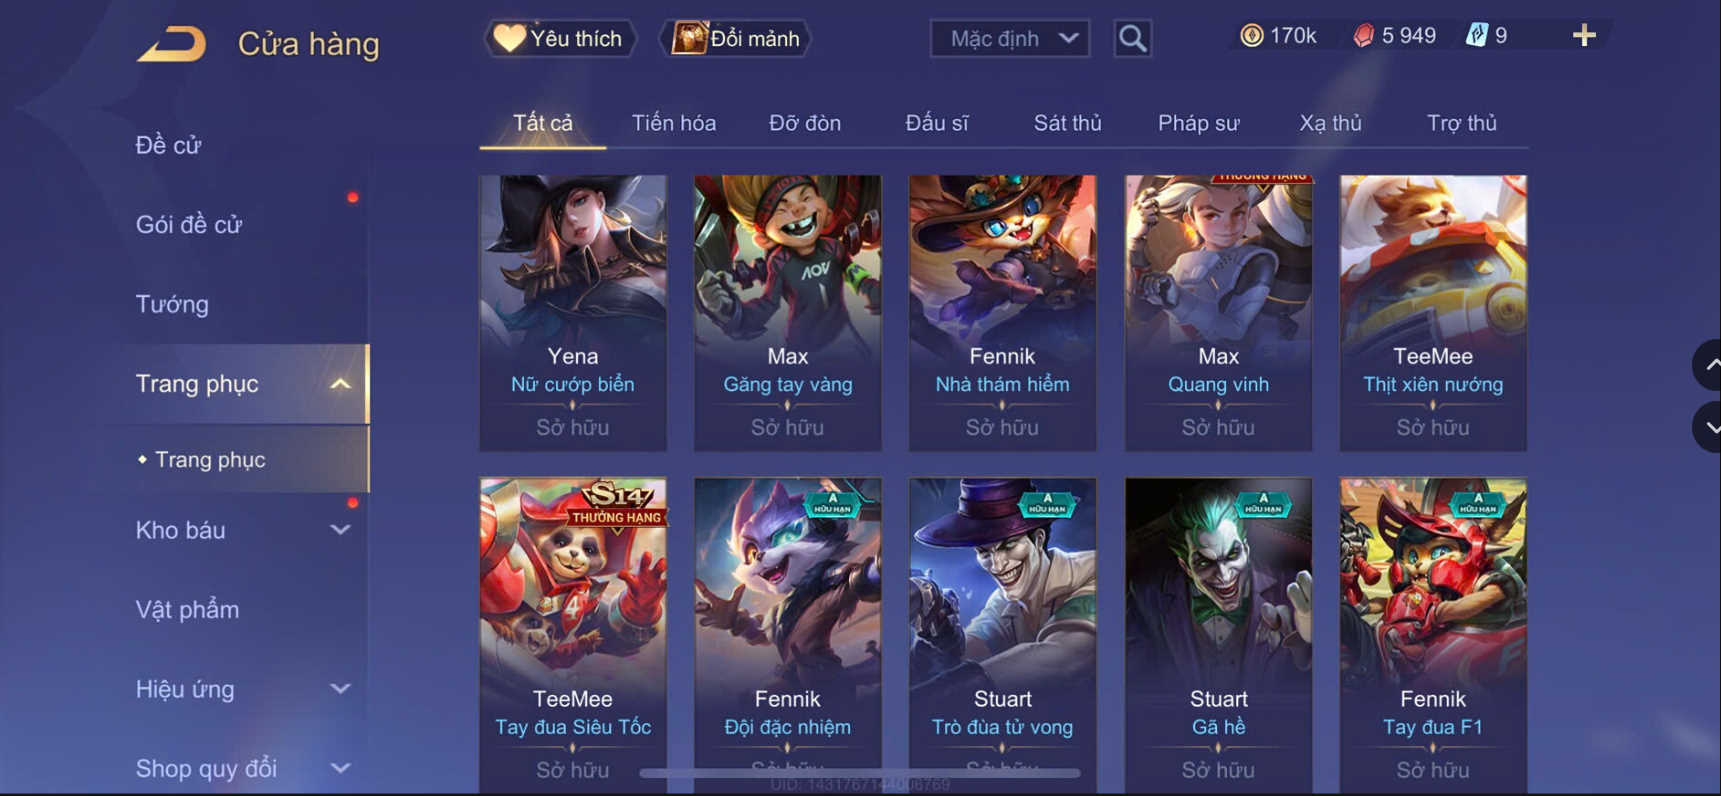The height and width of the screenshot is (796, 1721).
Task: Select the Tiến hóa tab
Action: pos(673,123)
